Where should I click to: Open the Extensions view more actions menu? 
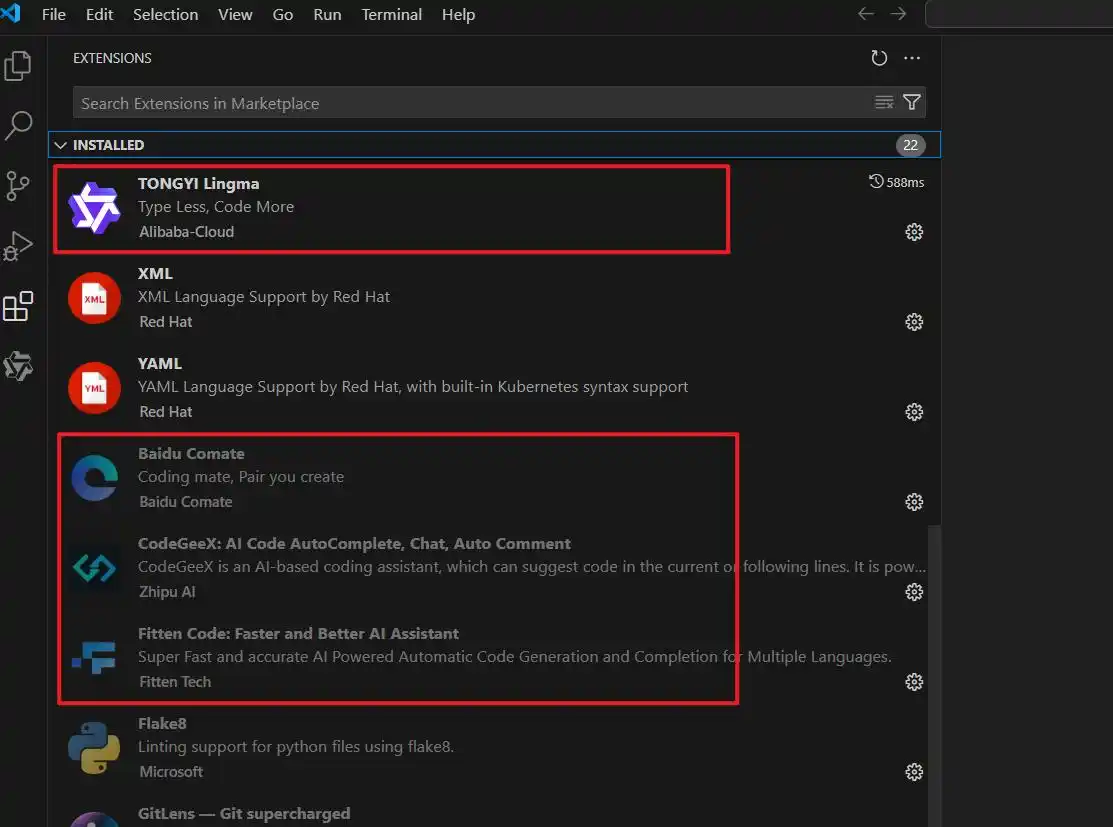pos(912,58)
